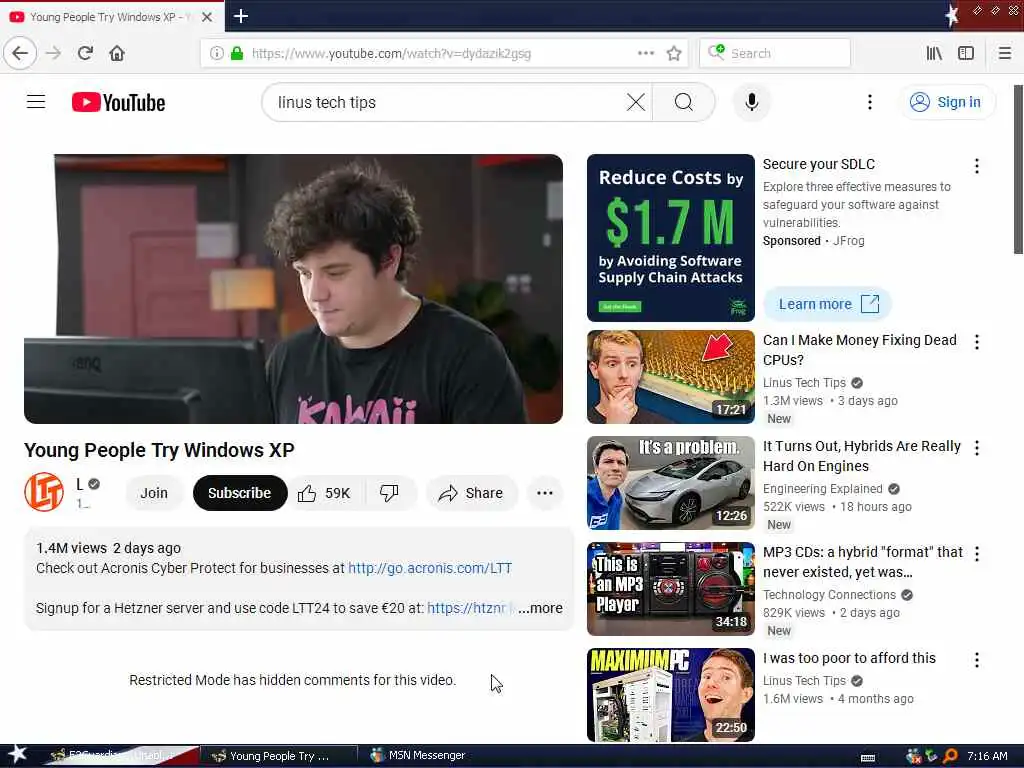Like the video with thumbs up

(325, 493)
